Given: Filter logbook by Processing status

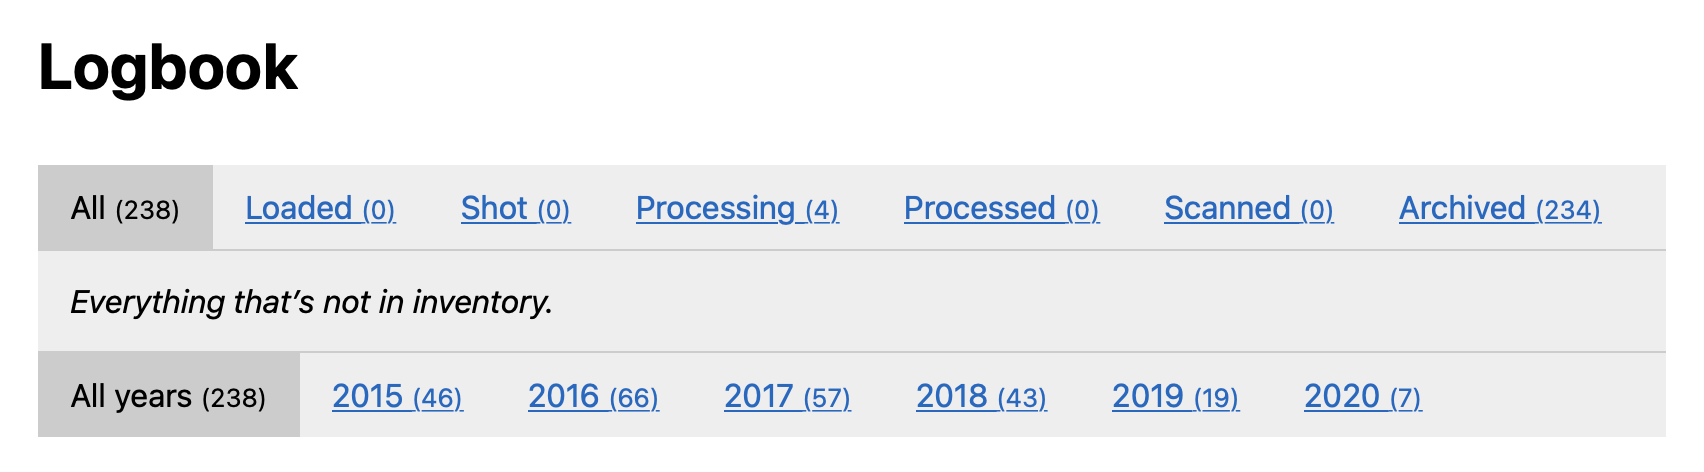Looking at the screenshot, I should pyautogui.click(x=737, y=208).
